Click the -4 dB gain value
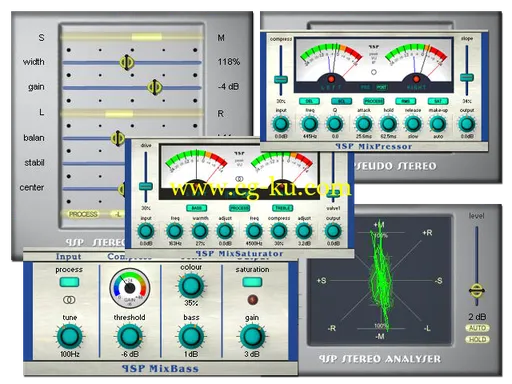 [x=228, y=87]
